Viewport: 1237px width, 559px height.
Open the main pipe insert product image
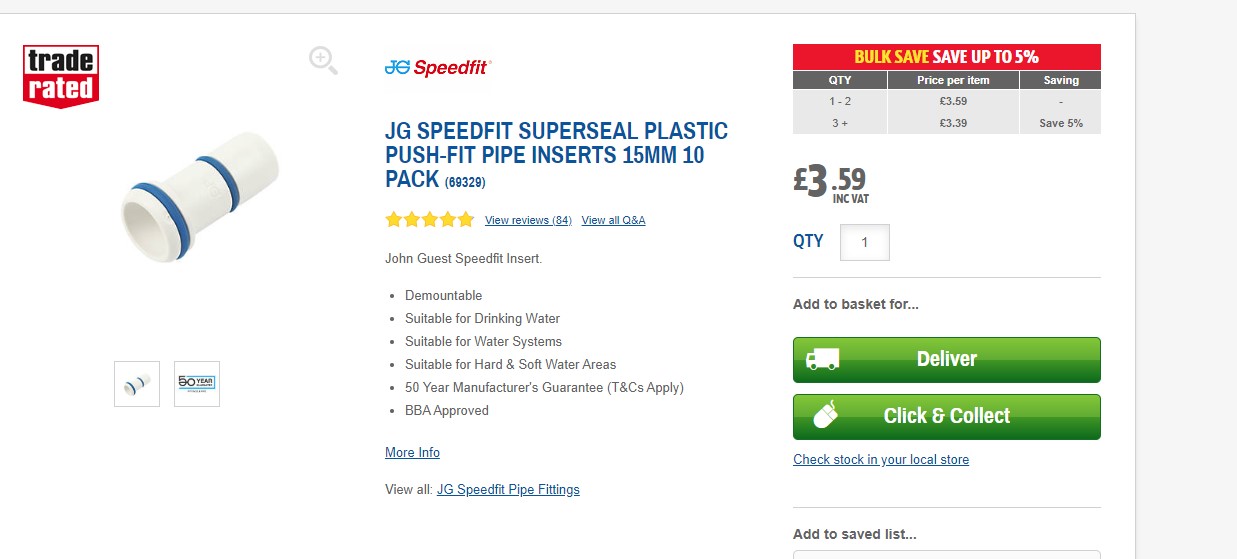coord(200,196)
